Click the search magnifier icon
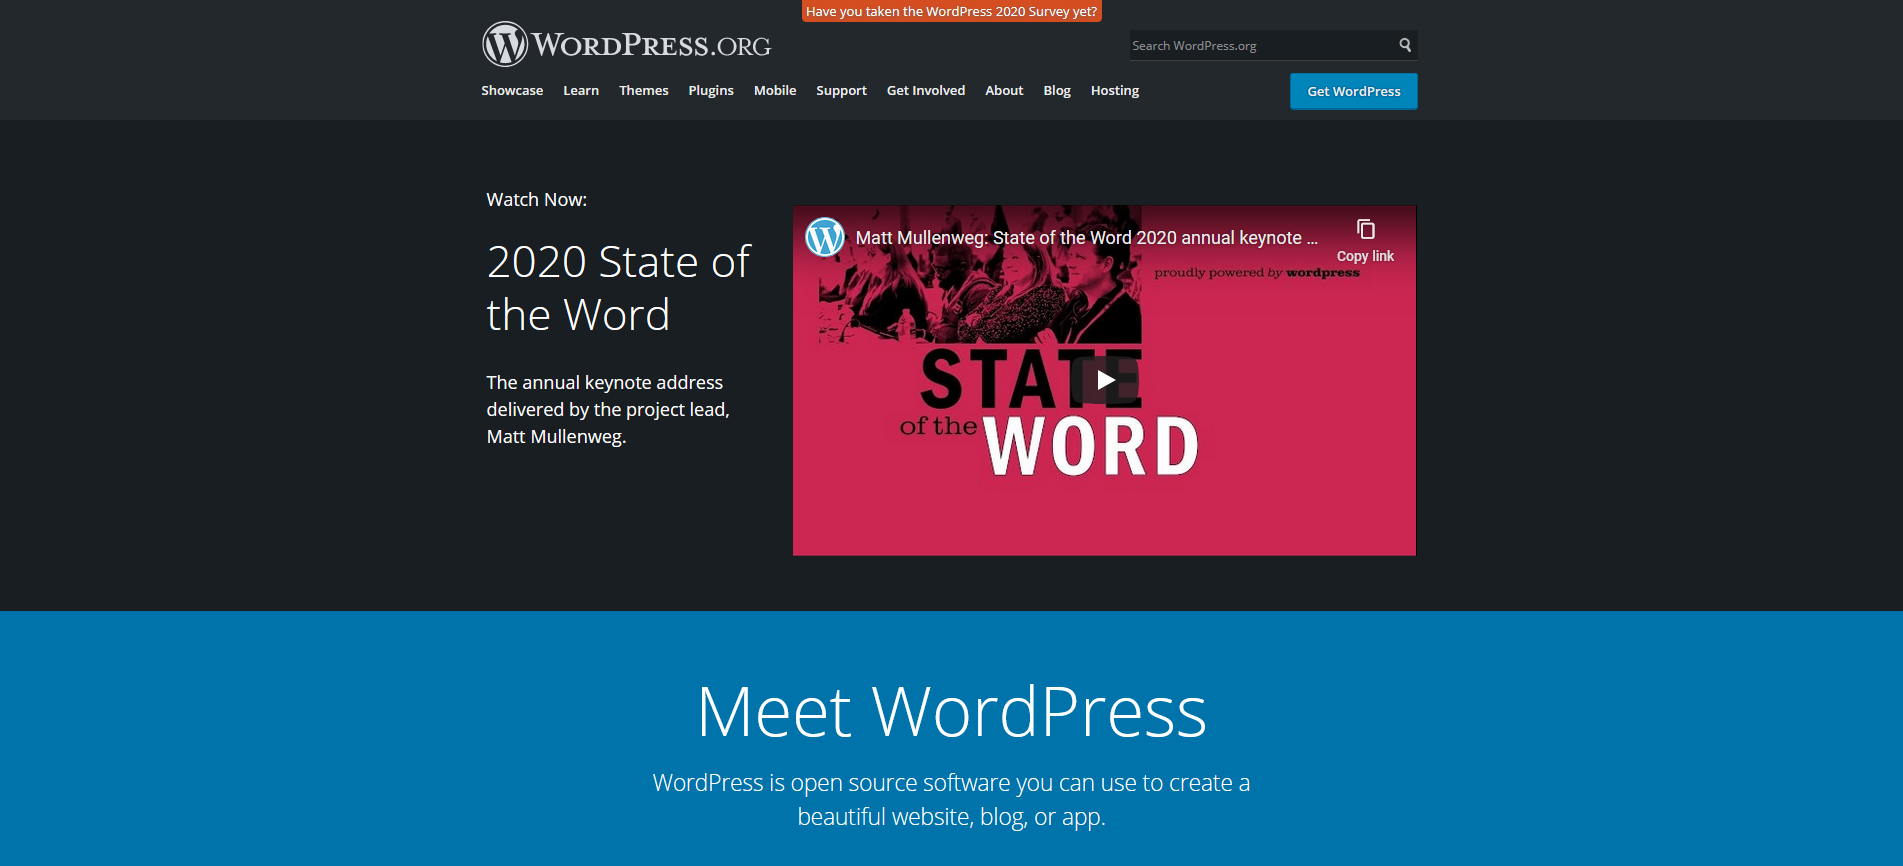Image resolution: width=1903 pixels, height=866 pixels. pos(1405,45)
